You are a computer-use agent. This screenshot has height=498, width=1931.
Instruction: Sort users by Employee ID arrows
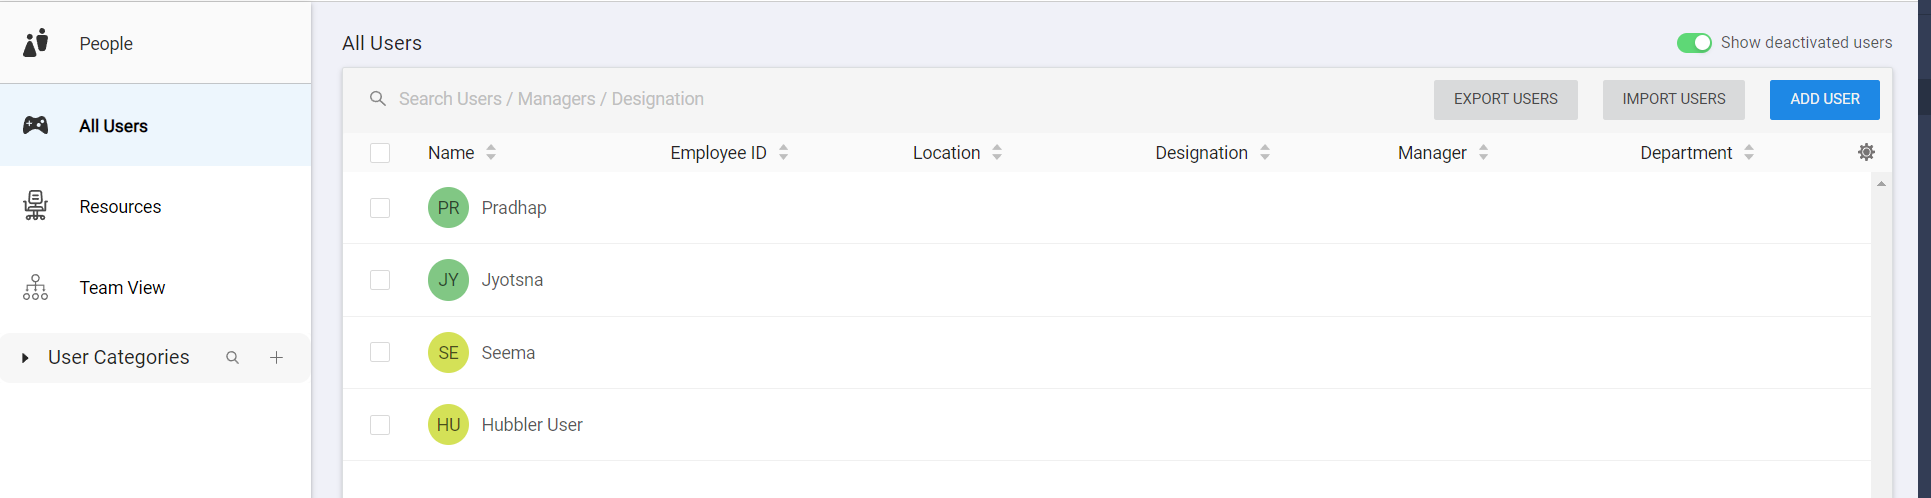783,153
